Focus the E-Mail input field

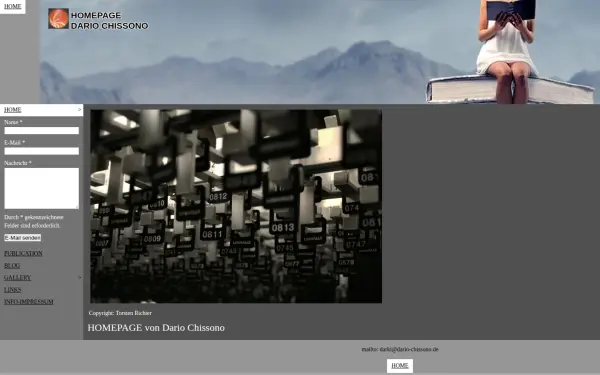(42, 151)
